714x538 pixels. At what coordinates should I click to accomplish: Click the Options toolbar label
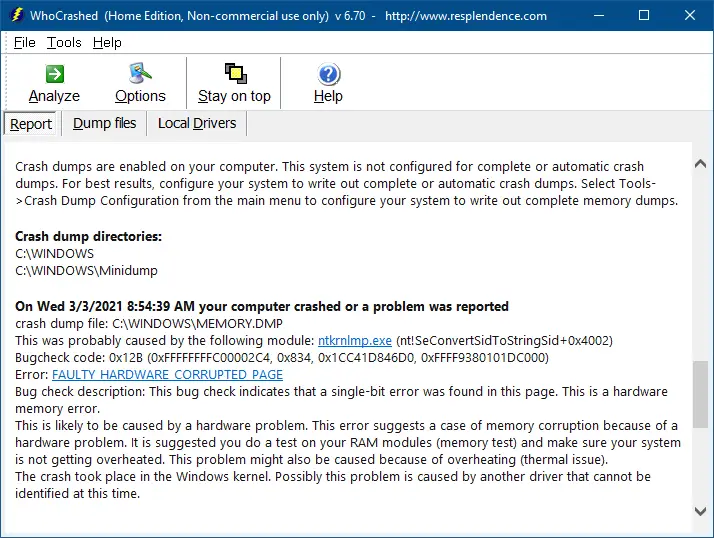140,96
